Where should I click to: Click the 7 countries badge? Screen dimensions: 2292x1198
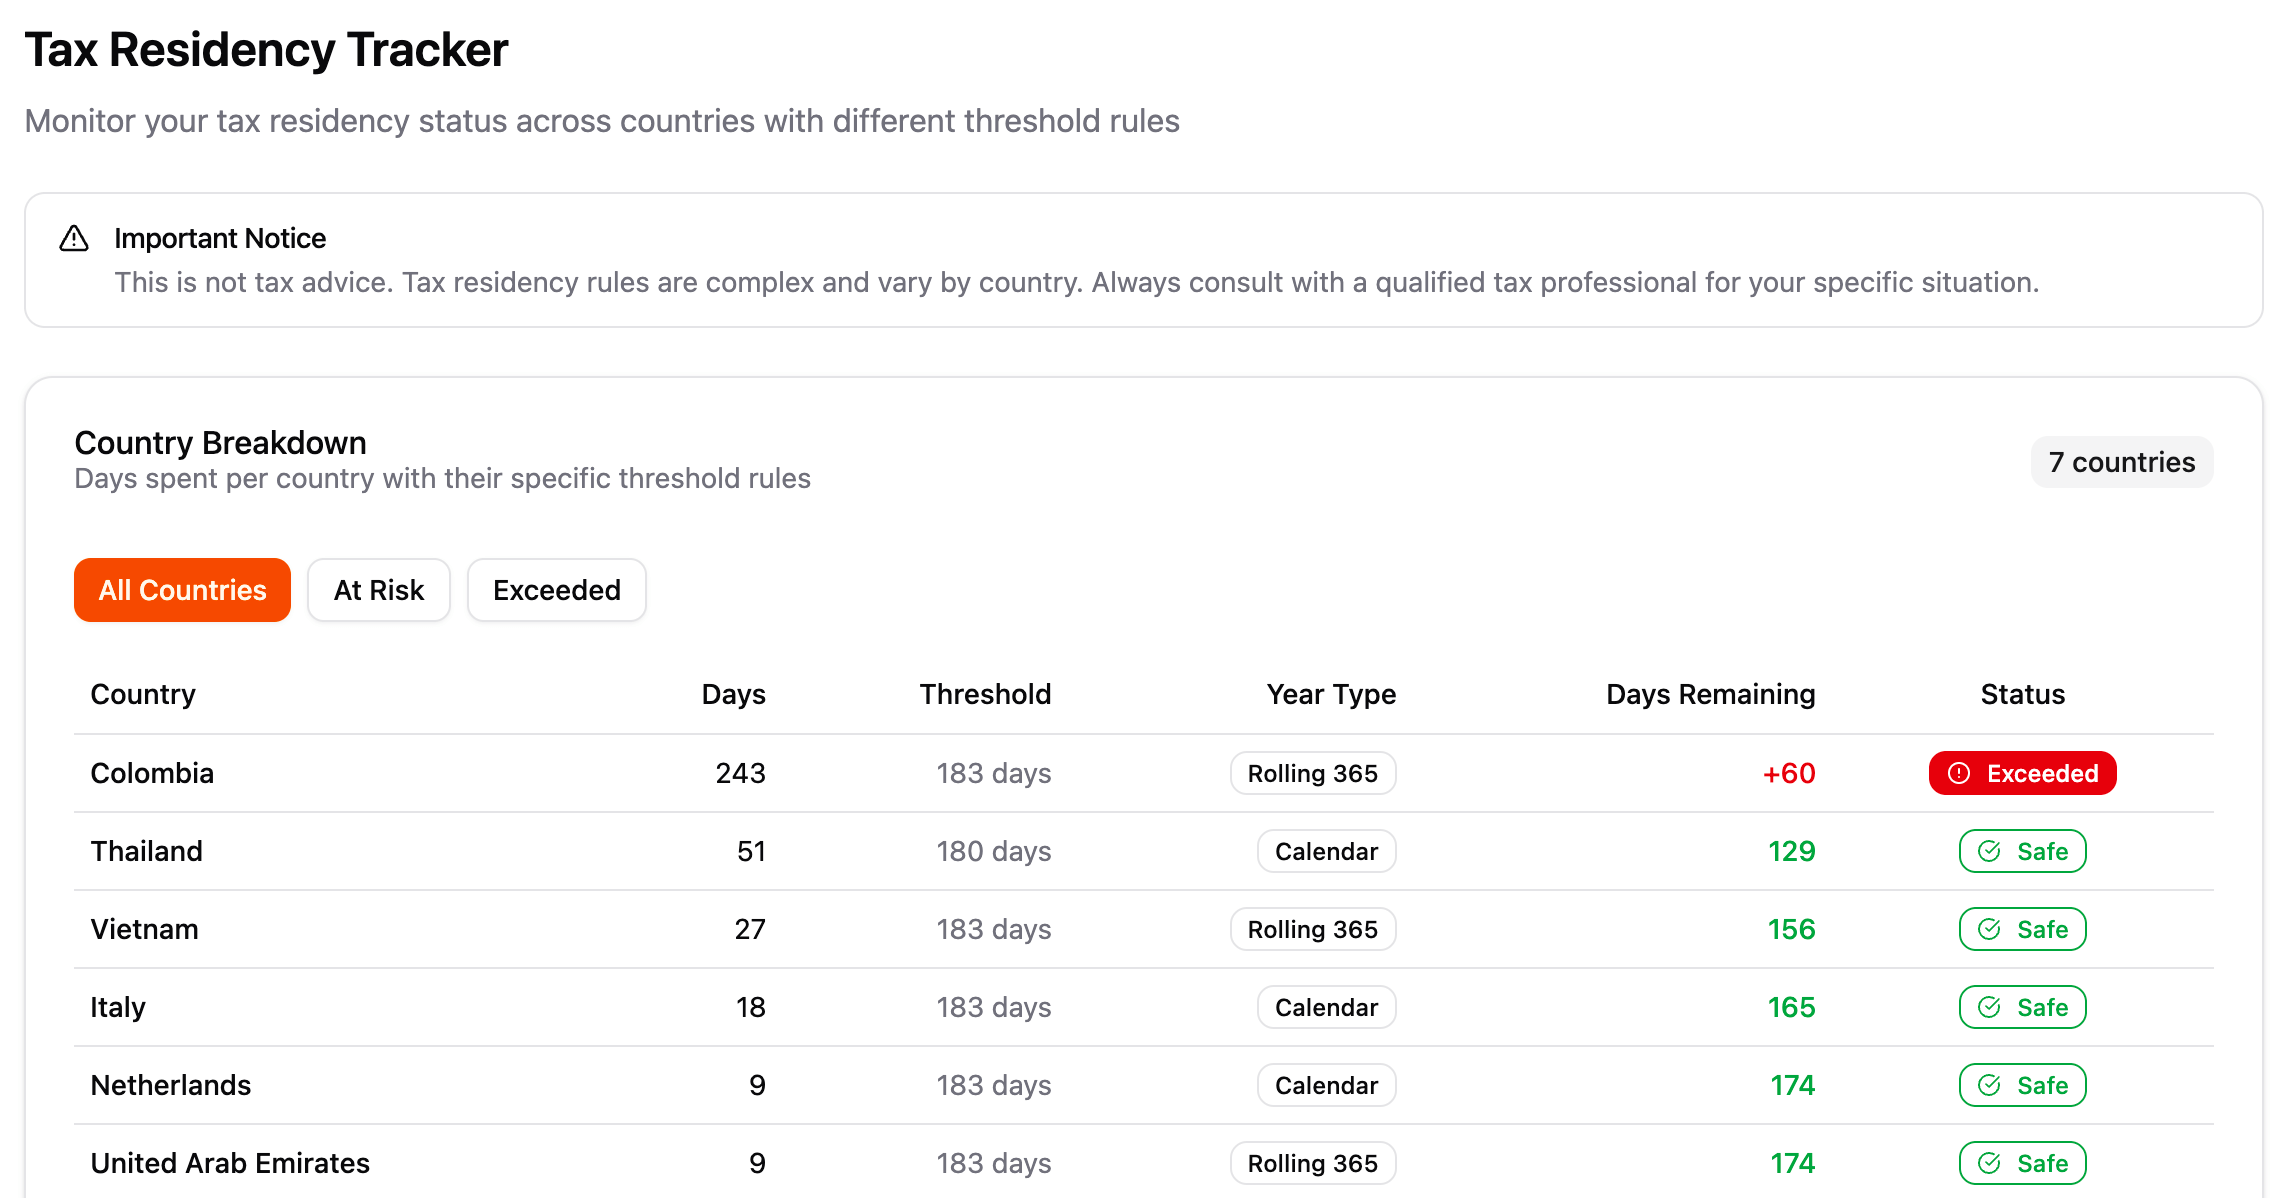2122,462
